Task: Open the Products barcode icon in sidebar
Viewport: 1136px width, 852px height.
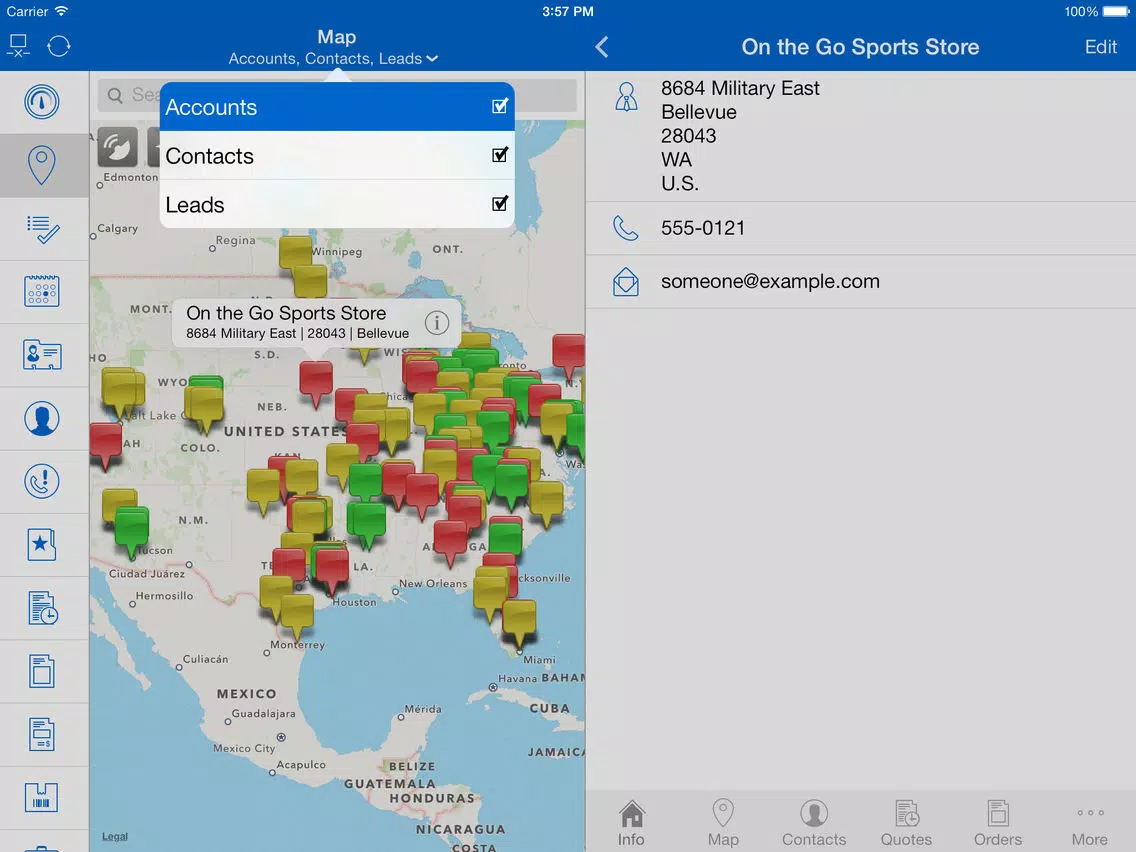Action: tap(42, 797)
